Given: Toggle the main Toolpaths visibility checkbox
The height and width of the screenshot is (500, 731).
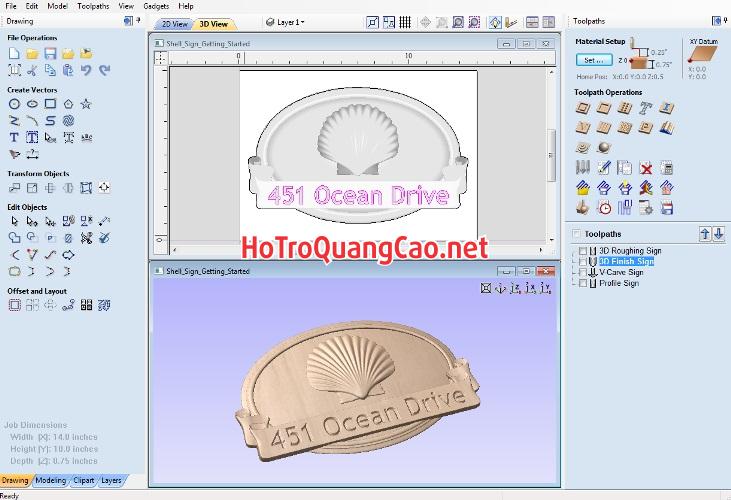Looking at the screenshot, I should (x=575, y=233).
